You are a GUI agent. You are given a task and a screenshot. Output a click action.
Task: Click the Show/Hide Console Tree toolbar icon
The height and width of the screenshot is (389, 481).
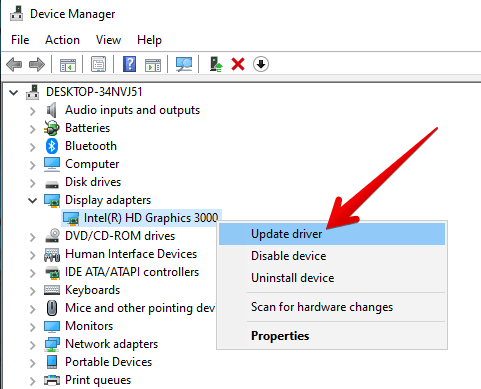pos(68,64)
